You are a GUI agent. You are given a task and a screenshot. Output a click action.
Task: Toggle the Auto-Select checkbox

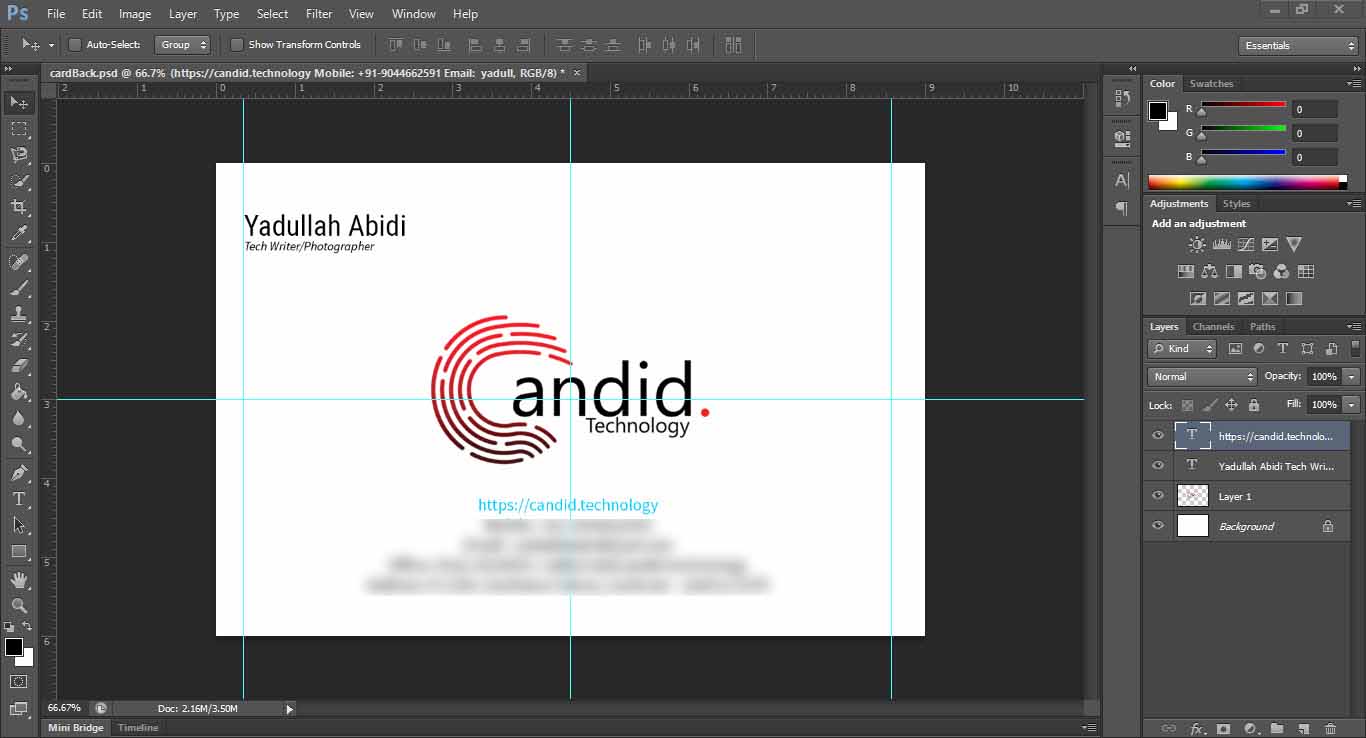[75, 45]
